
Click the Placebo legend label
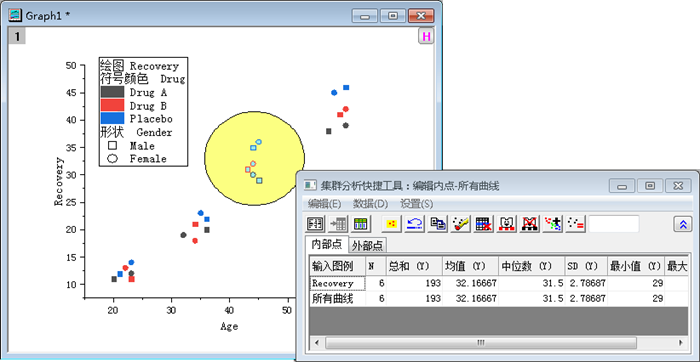point(151,119)
